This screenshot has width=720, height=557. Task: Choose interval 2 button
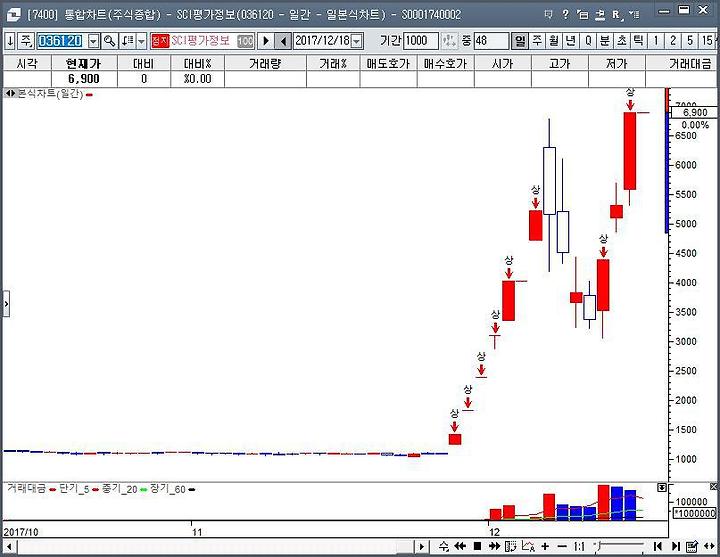pyautogui.click(x=673, y=41)
